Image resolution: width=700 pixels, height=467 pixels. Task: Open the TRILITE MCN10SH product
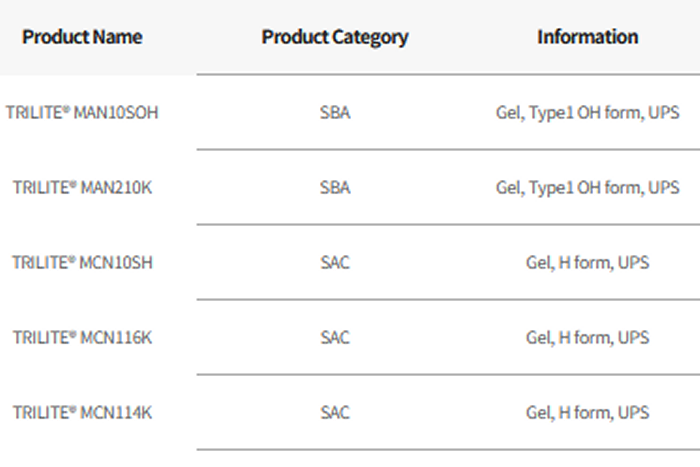click(x=82, y=262)
